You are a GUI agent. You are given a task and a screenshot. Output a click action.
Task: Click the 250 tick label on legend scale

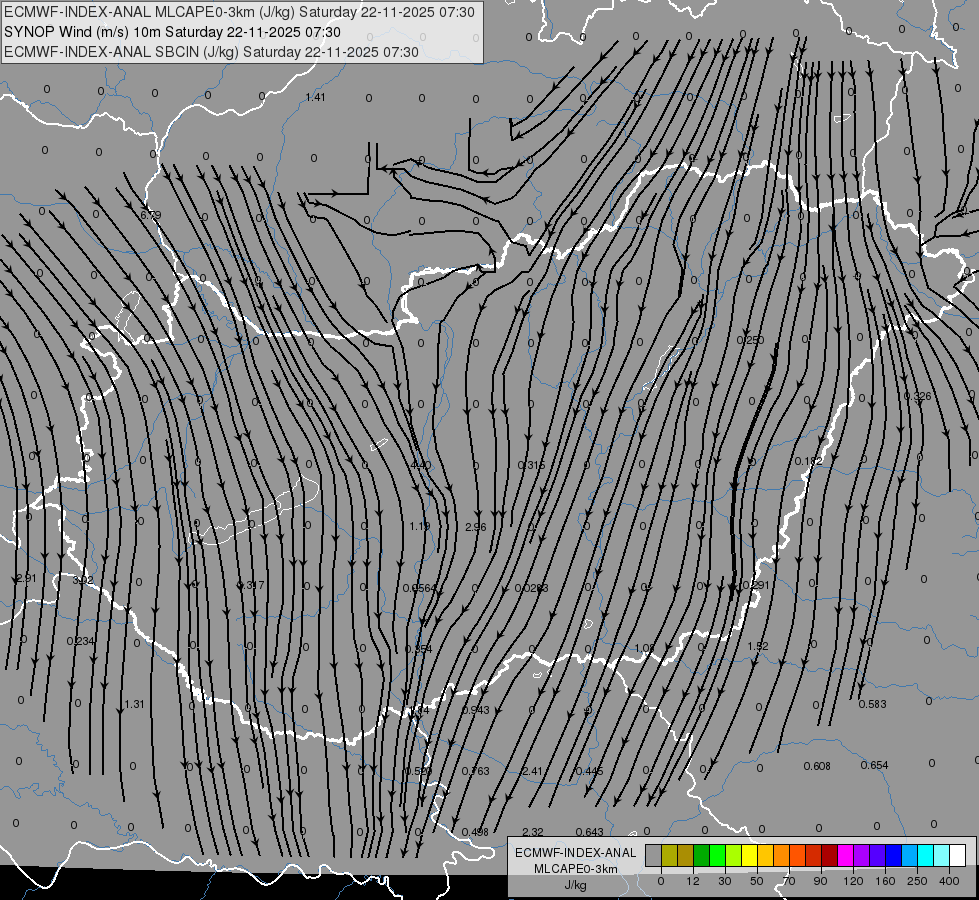pos(917,881)
